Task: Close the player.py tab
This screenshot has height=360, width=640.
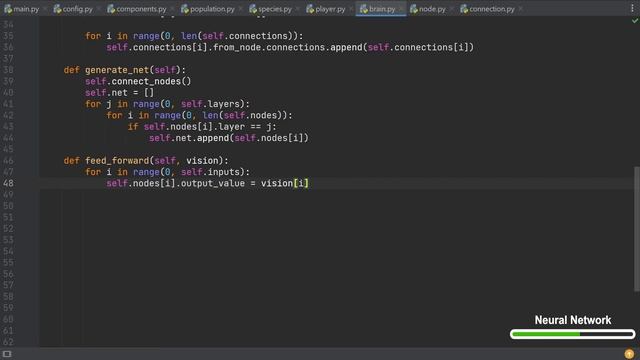Action: tap(351, 9)
